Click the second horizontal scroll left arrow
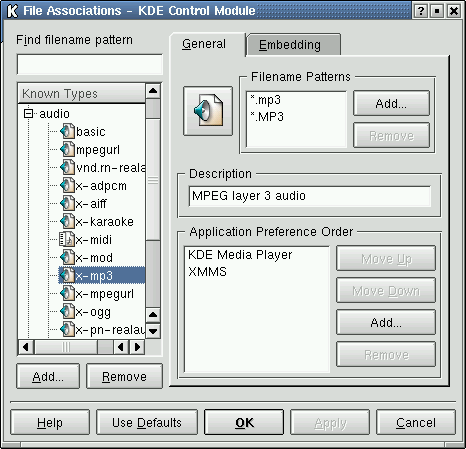Image resolution: width=466 pixels, height=449 pixels. [x=121, y=347]
